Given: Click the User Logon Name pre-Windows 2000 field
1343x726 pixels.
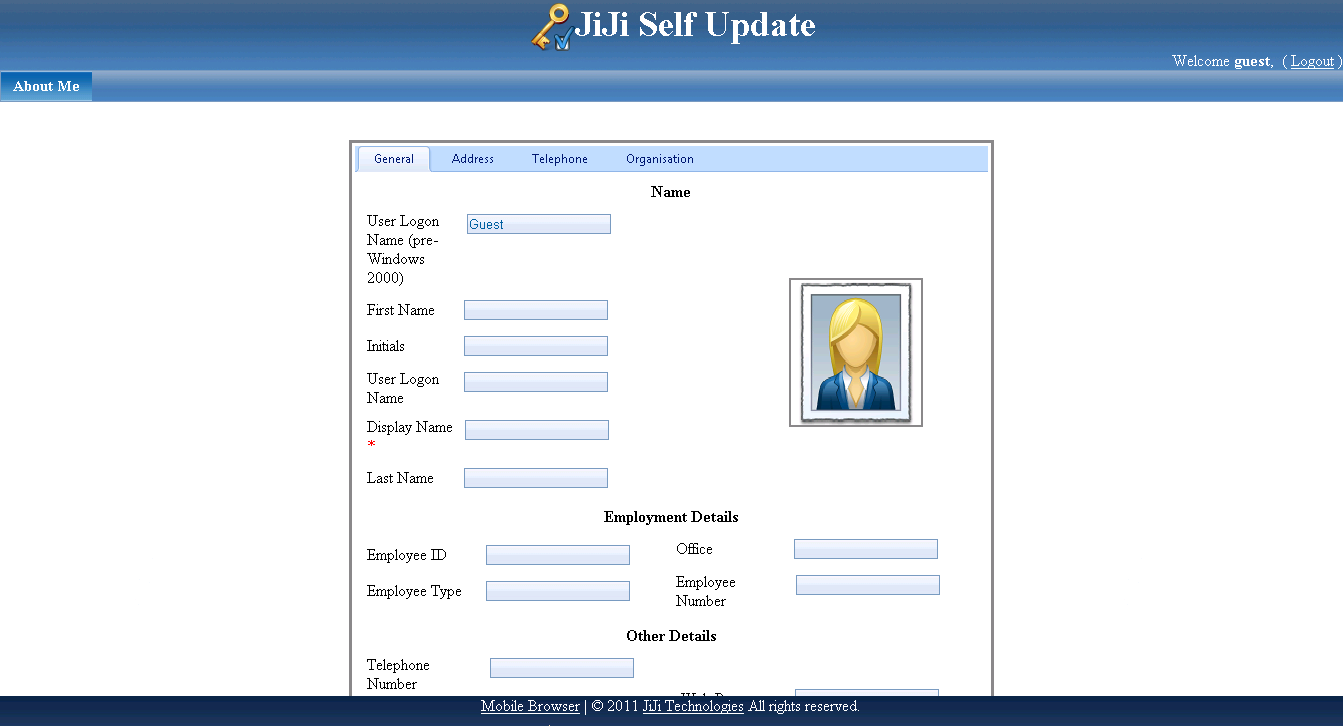Looking at the screenshot, I should pyautogui.click(x=539, y=224).
